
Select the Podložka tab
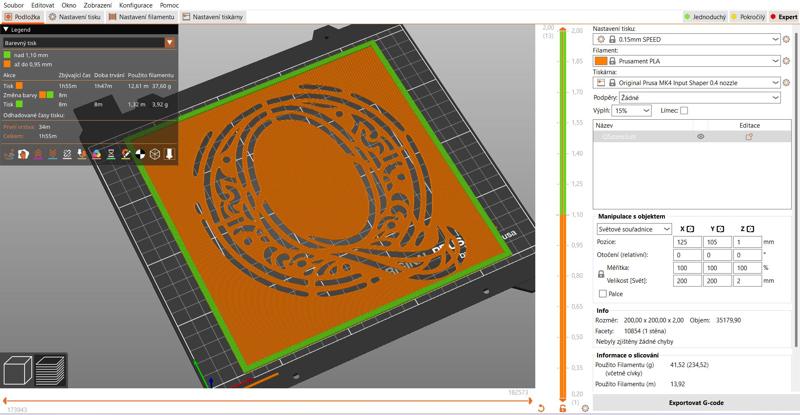(x=22, y=17)
